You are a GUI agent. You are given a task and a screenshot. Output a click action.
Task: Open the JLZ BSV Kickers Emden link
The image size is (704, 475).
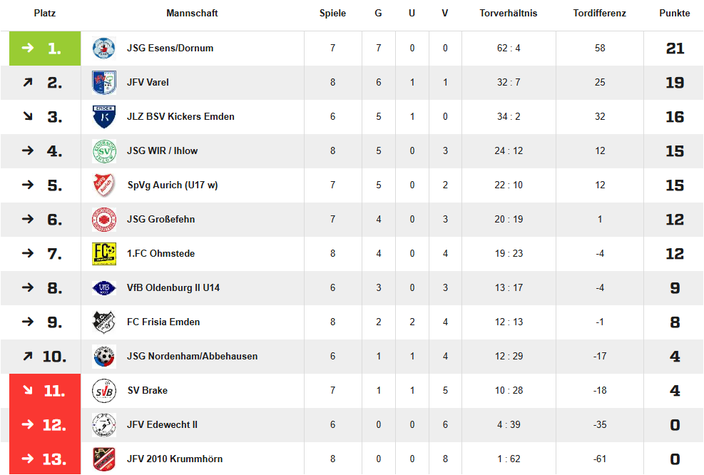pyautogui.click(x=180, y=117)
